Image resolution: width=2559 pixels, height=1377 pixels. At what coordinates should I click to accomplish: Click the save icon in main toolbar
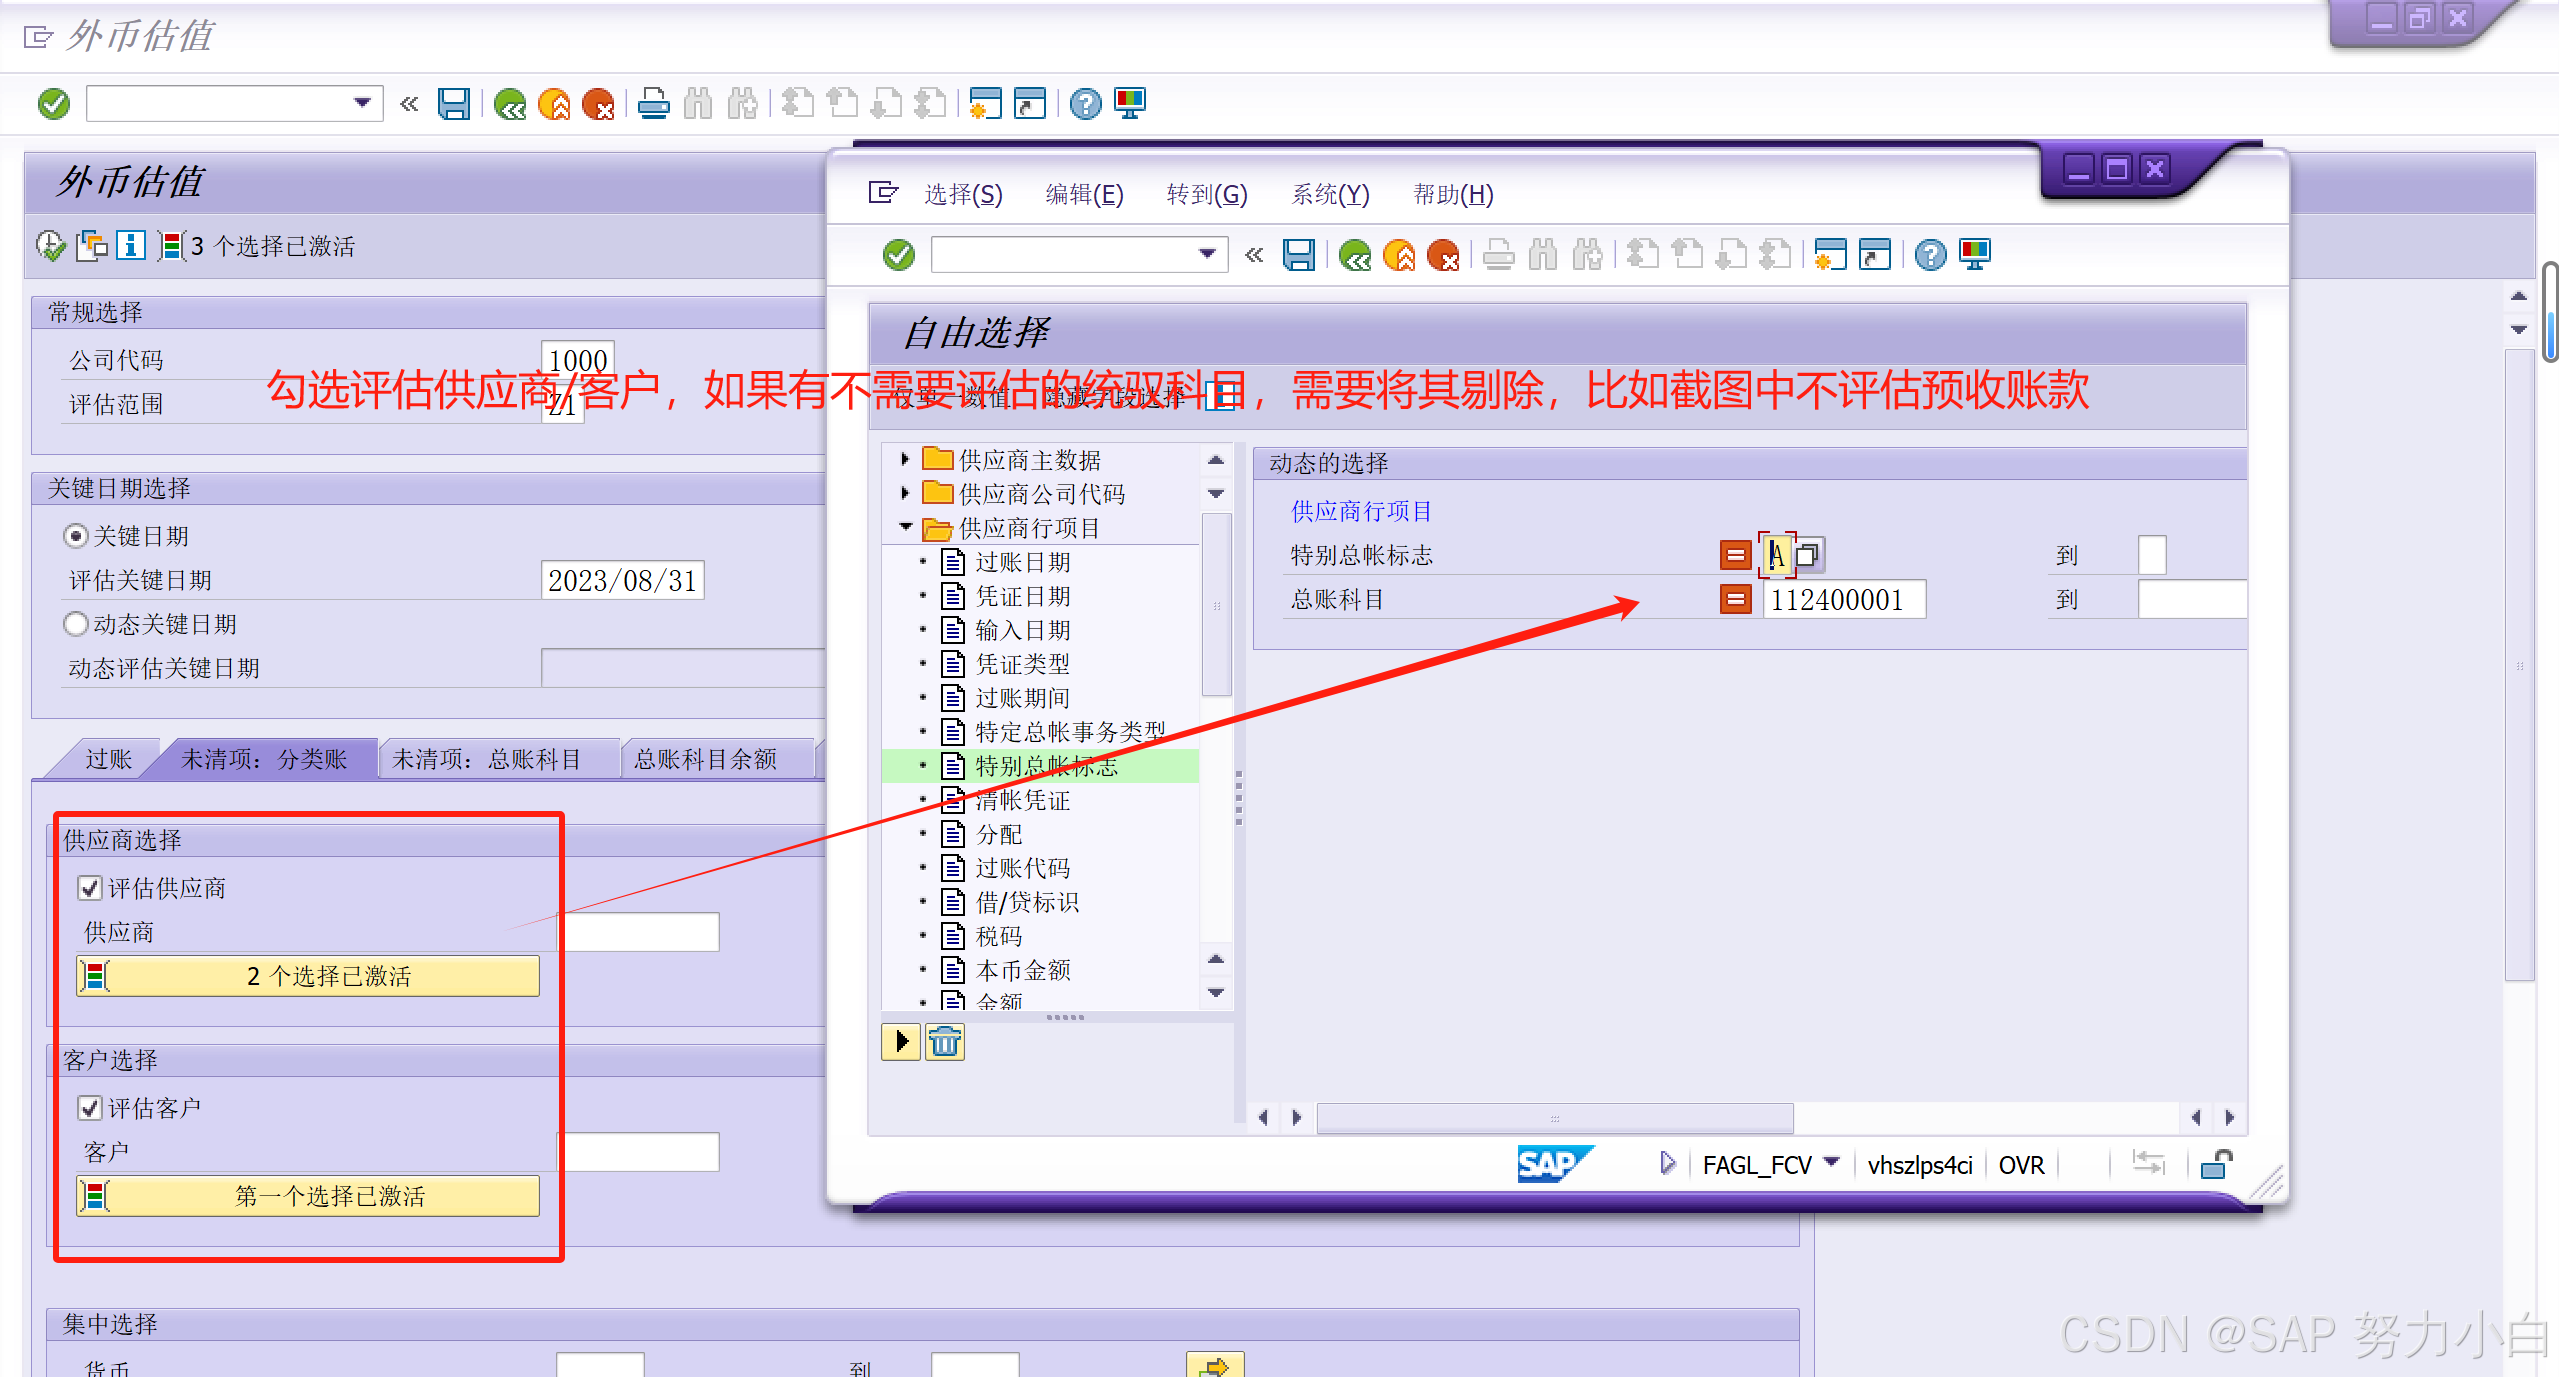[x=453, y=104]
